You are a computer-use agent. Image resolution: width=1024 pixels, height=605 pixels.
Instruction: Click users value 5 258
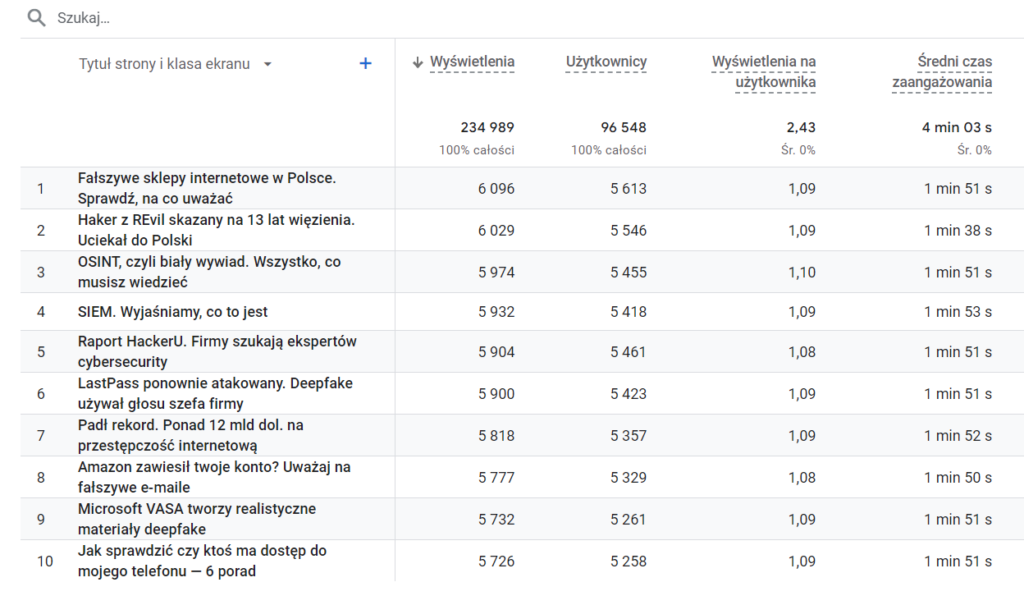[628, 561]
